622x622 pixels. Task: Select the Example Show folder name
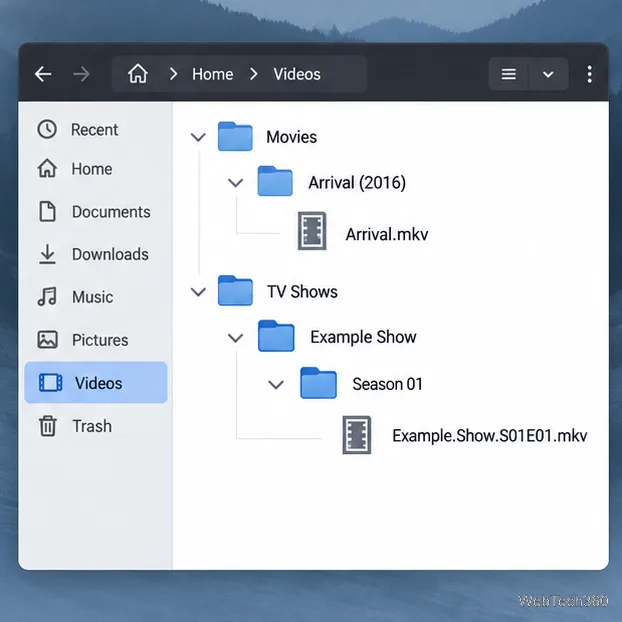(x=363, y=337)
